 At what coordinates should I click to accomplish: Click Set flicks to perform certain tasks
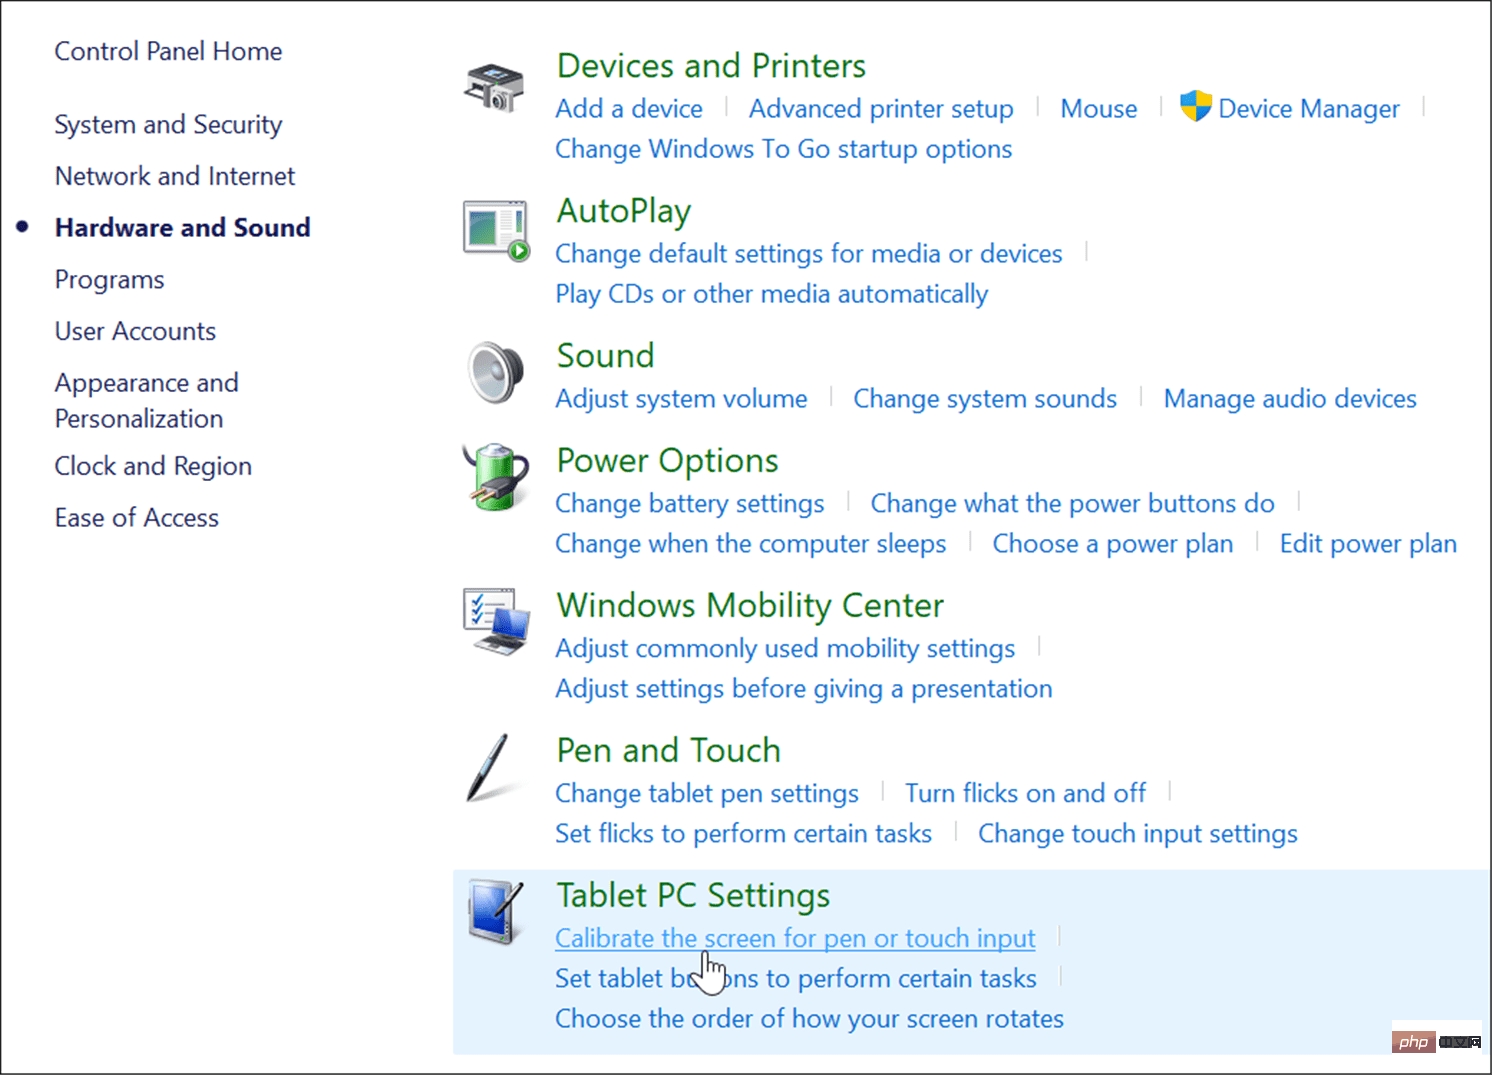pyautogui.click(x=744, y=834)
